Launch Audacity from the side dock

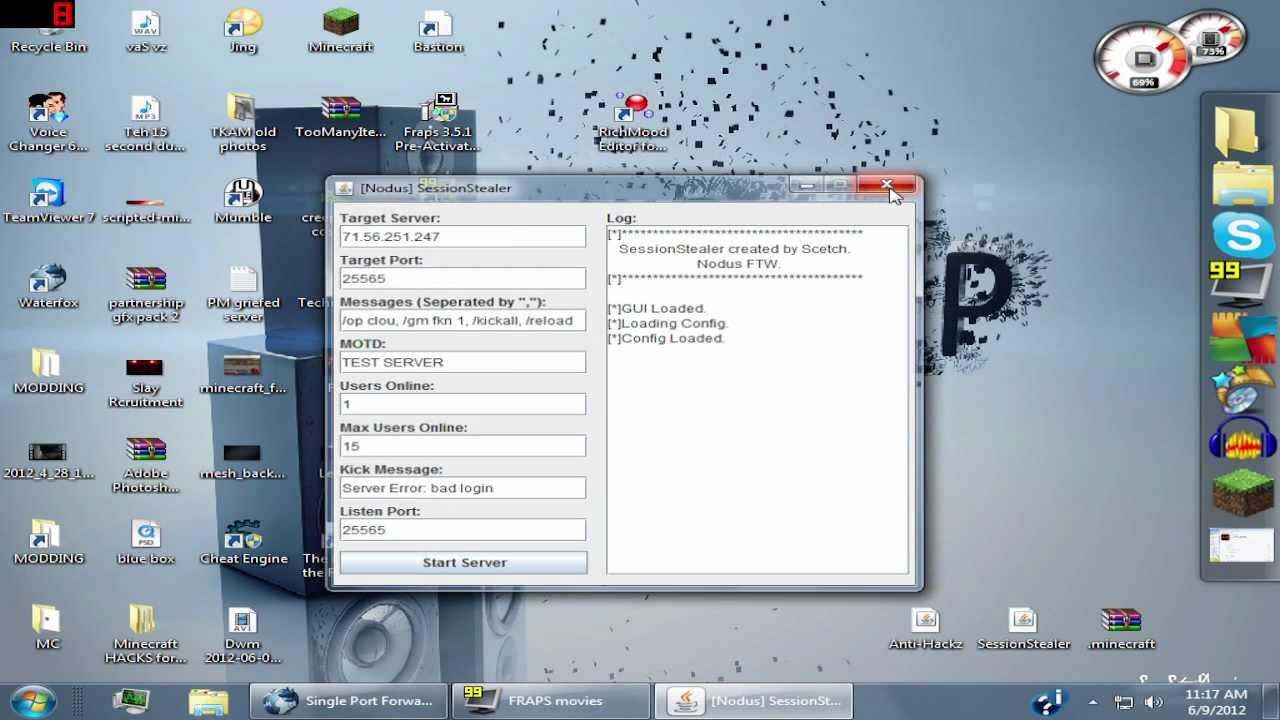(x=1243, y=438)
